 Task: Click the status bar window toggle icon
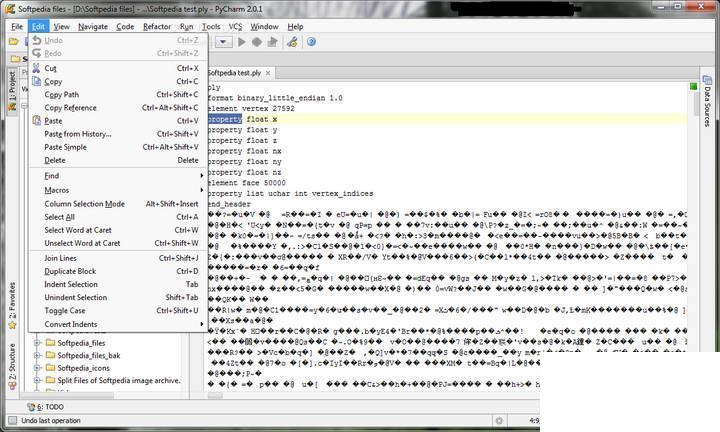click(x=13, y=420)
